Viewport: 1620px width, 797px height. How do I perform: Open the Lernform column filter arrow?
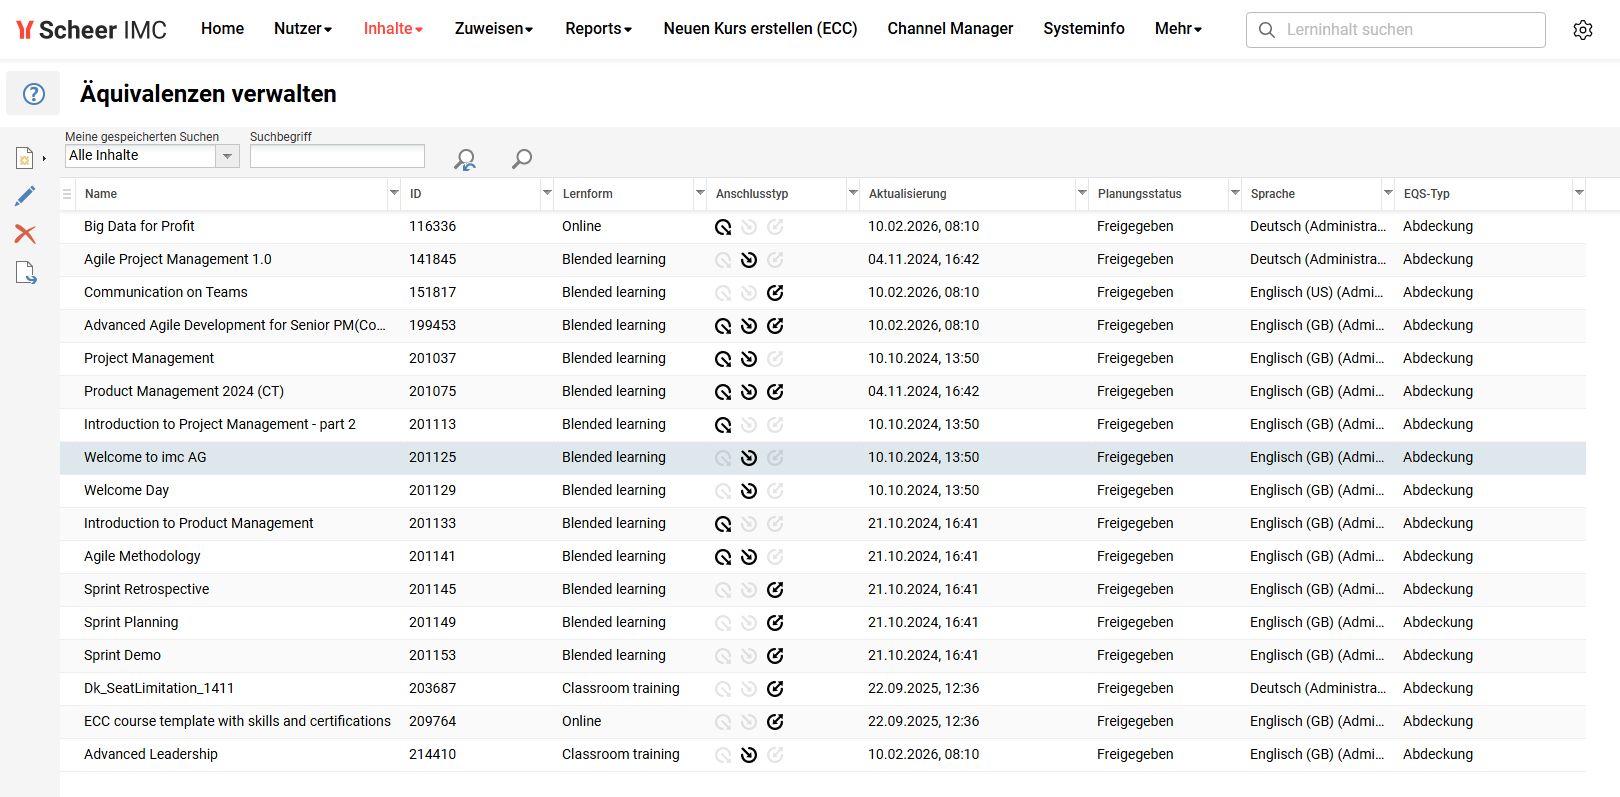[700, 193]
